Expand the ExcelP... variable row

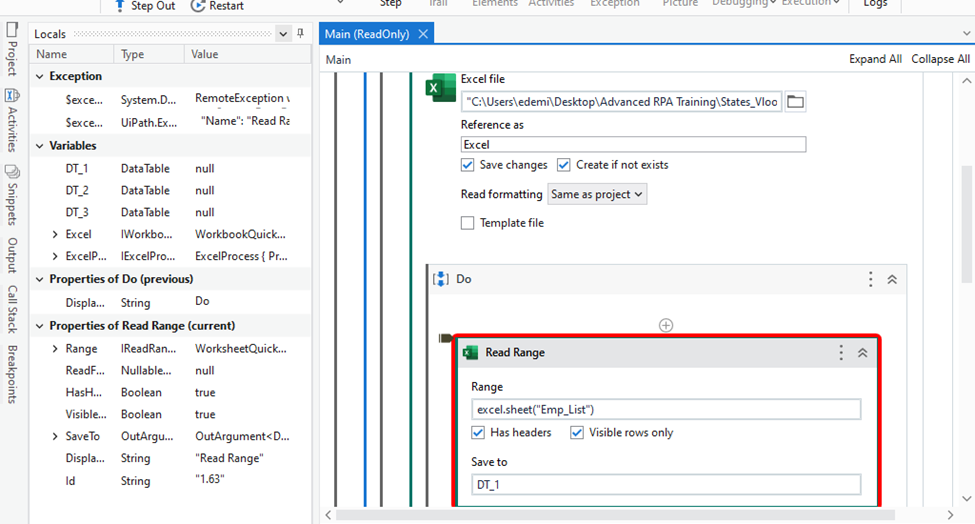[x=55, y=256]
